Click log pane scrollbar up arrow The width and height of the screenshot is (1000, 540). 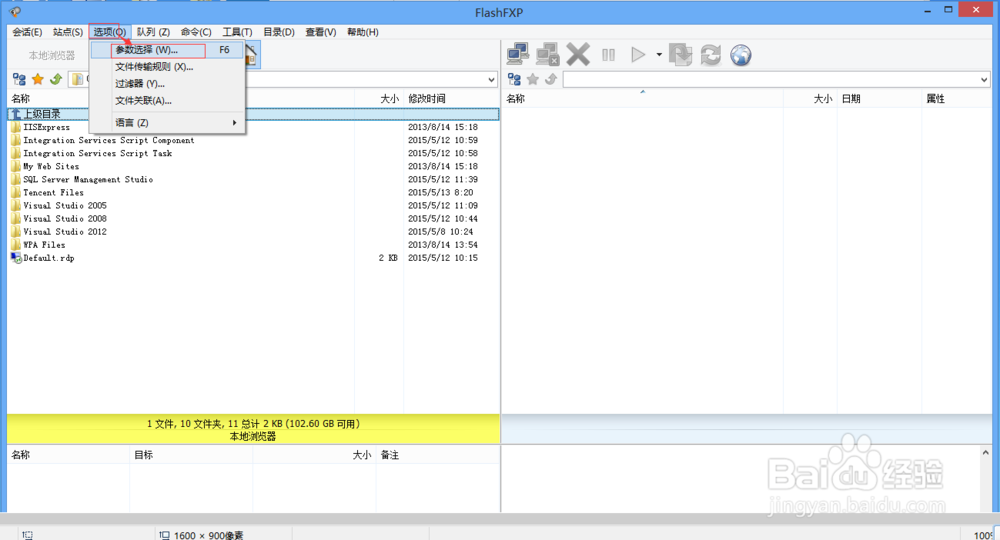tap(985, 452)
